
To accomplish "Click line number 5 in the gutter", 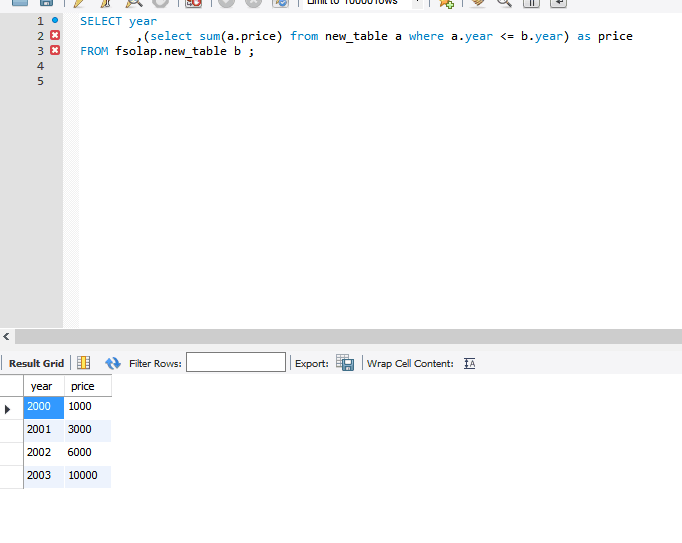I will click(x=40, y=81).
